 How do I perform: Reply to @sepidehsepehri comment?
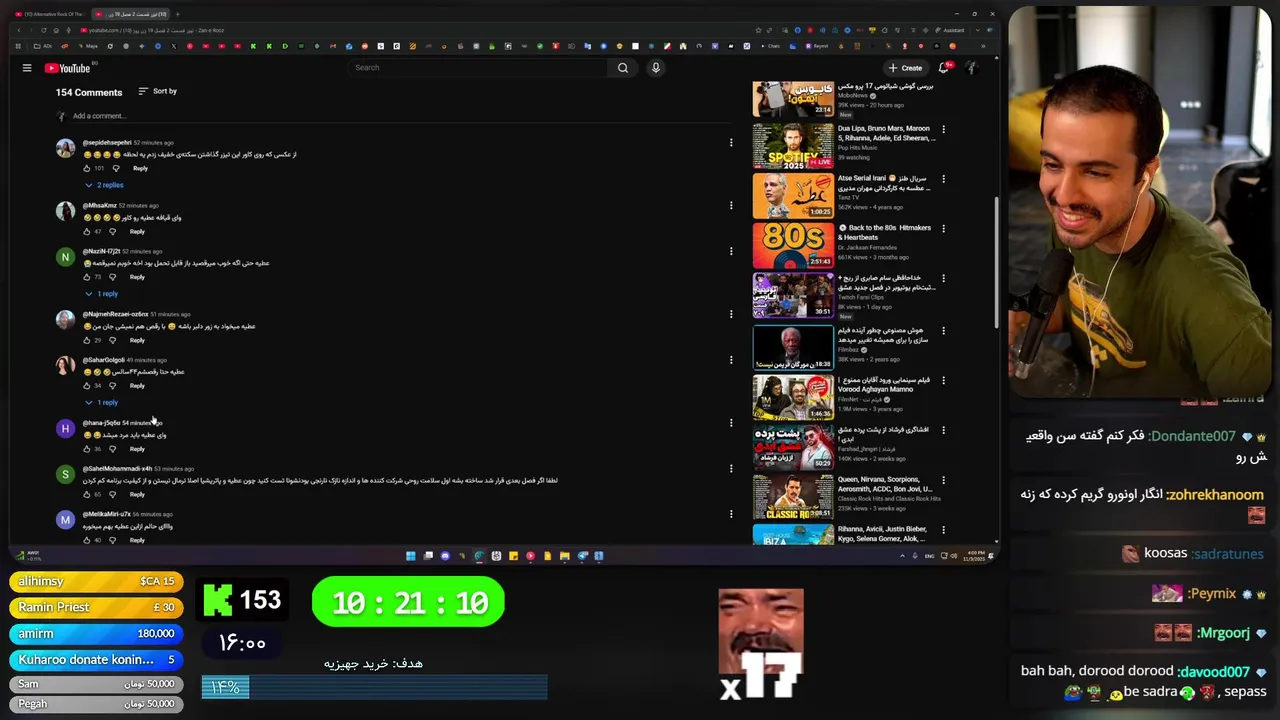[x=140, y=168]
